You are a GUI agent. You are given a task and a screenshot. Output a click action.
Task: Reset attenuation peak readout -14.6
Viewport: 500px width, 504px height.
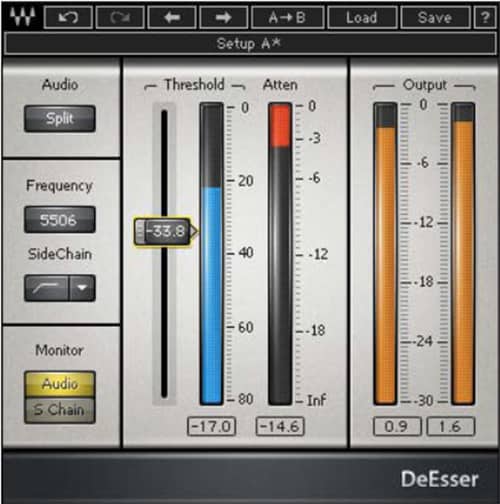(280, 426)
